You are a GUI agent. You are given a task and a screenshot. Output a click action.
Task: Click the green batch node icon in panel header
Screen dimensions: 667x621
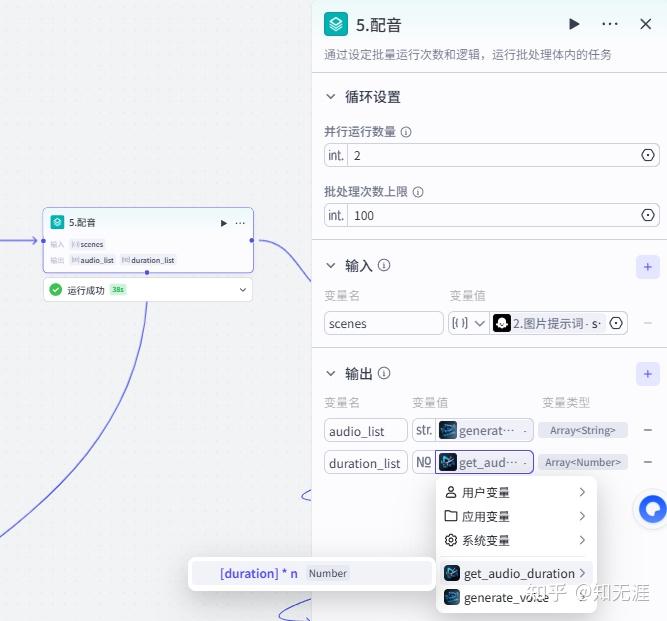tap(336, 24)
